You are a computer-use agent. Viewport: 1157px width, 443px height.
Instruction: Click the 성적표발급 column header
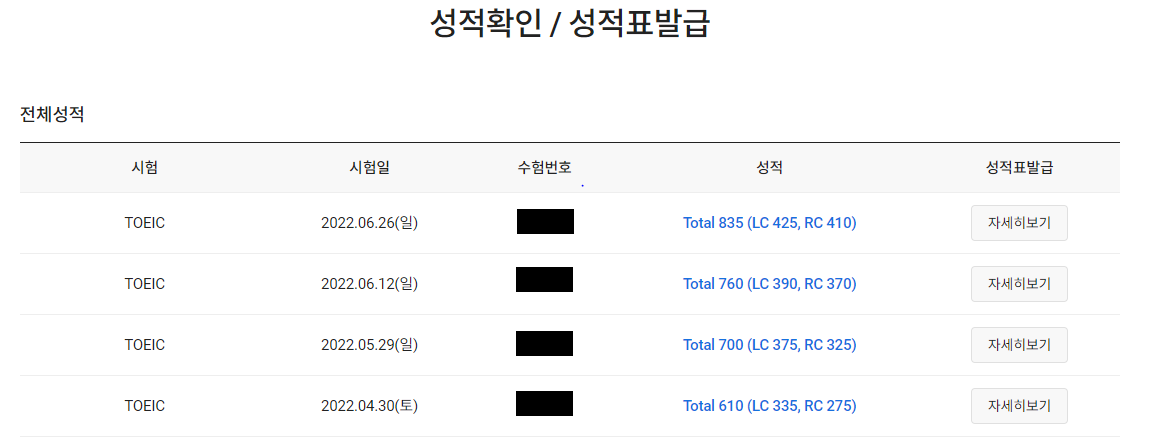click(x=1019, y=168)
